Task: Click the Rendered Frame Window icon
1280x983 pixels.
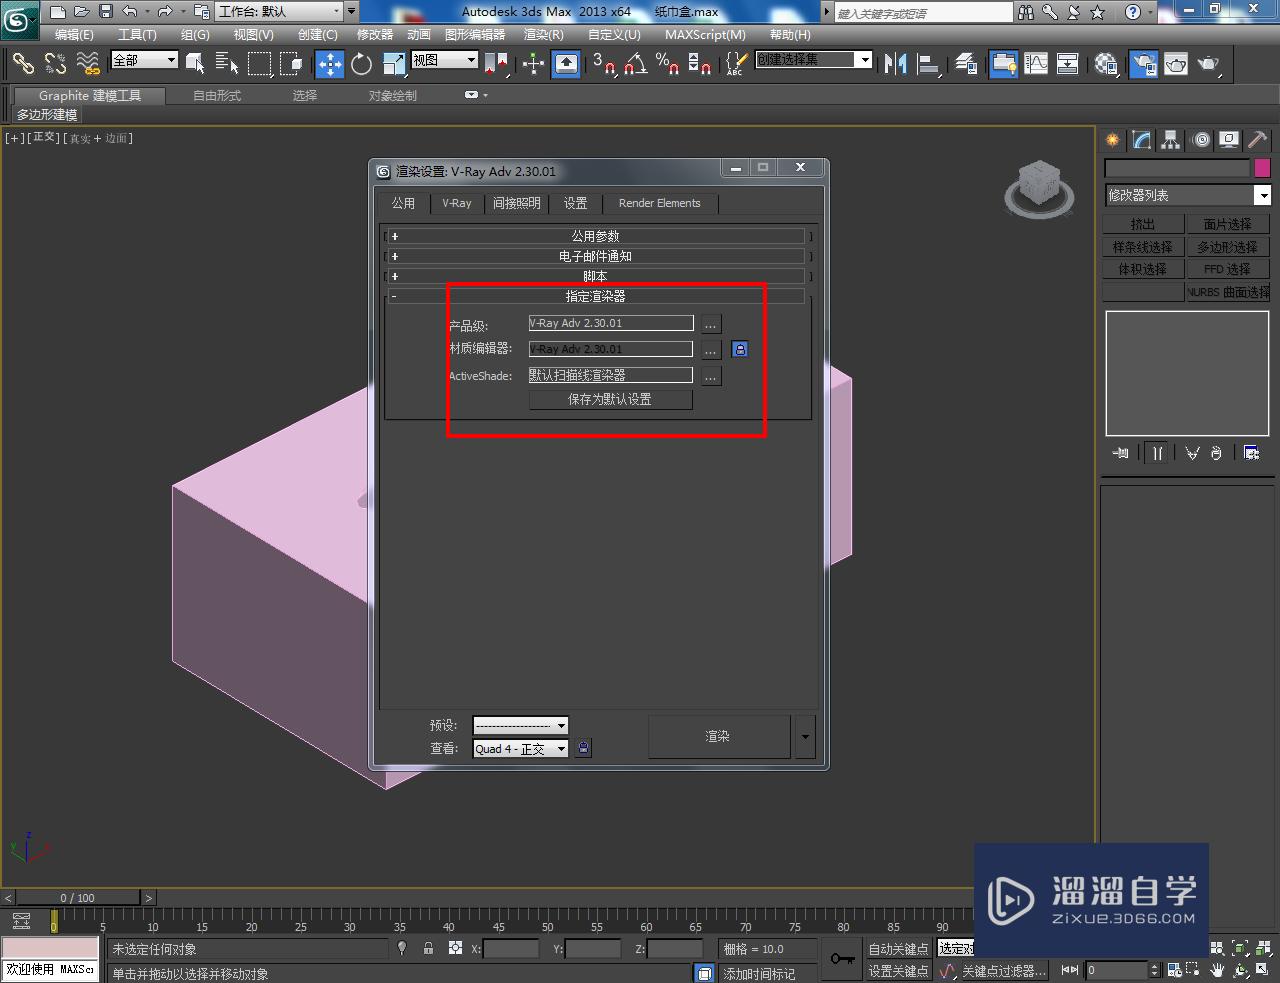Action: [1176, 64]
